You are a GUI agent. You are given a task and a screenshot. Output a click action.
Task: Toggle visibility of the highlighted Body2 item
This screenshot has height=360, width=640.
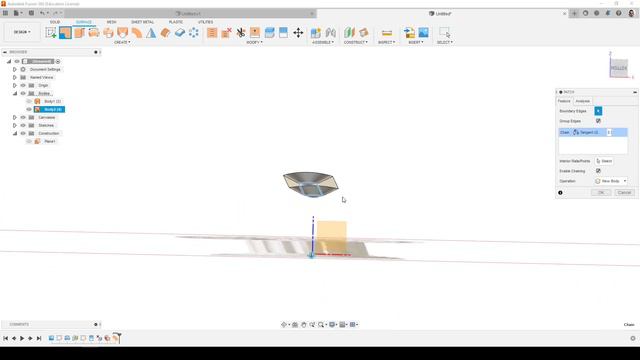[x=29, y=109]
